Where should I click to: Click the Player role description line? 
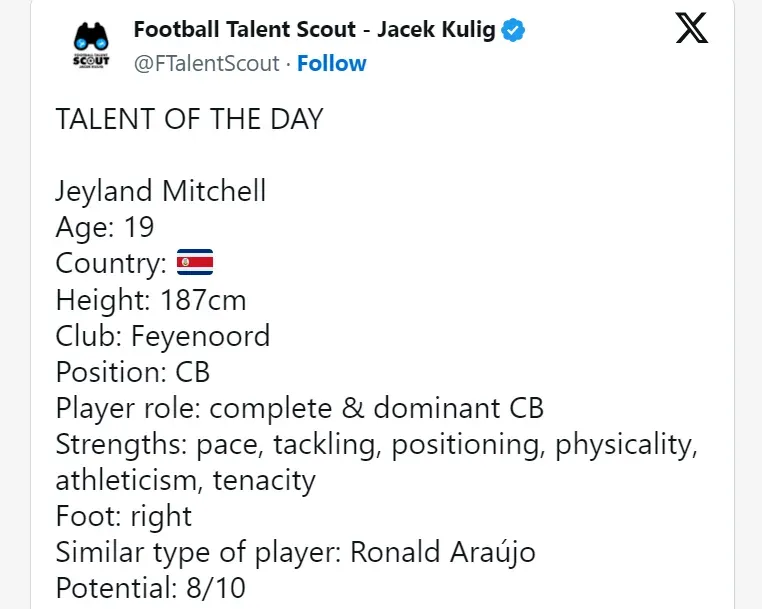tap(300, 409)
